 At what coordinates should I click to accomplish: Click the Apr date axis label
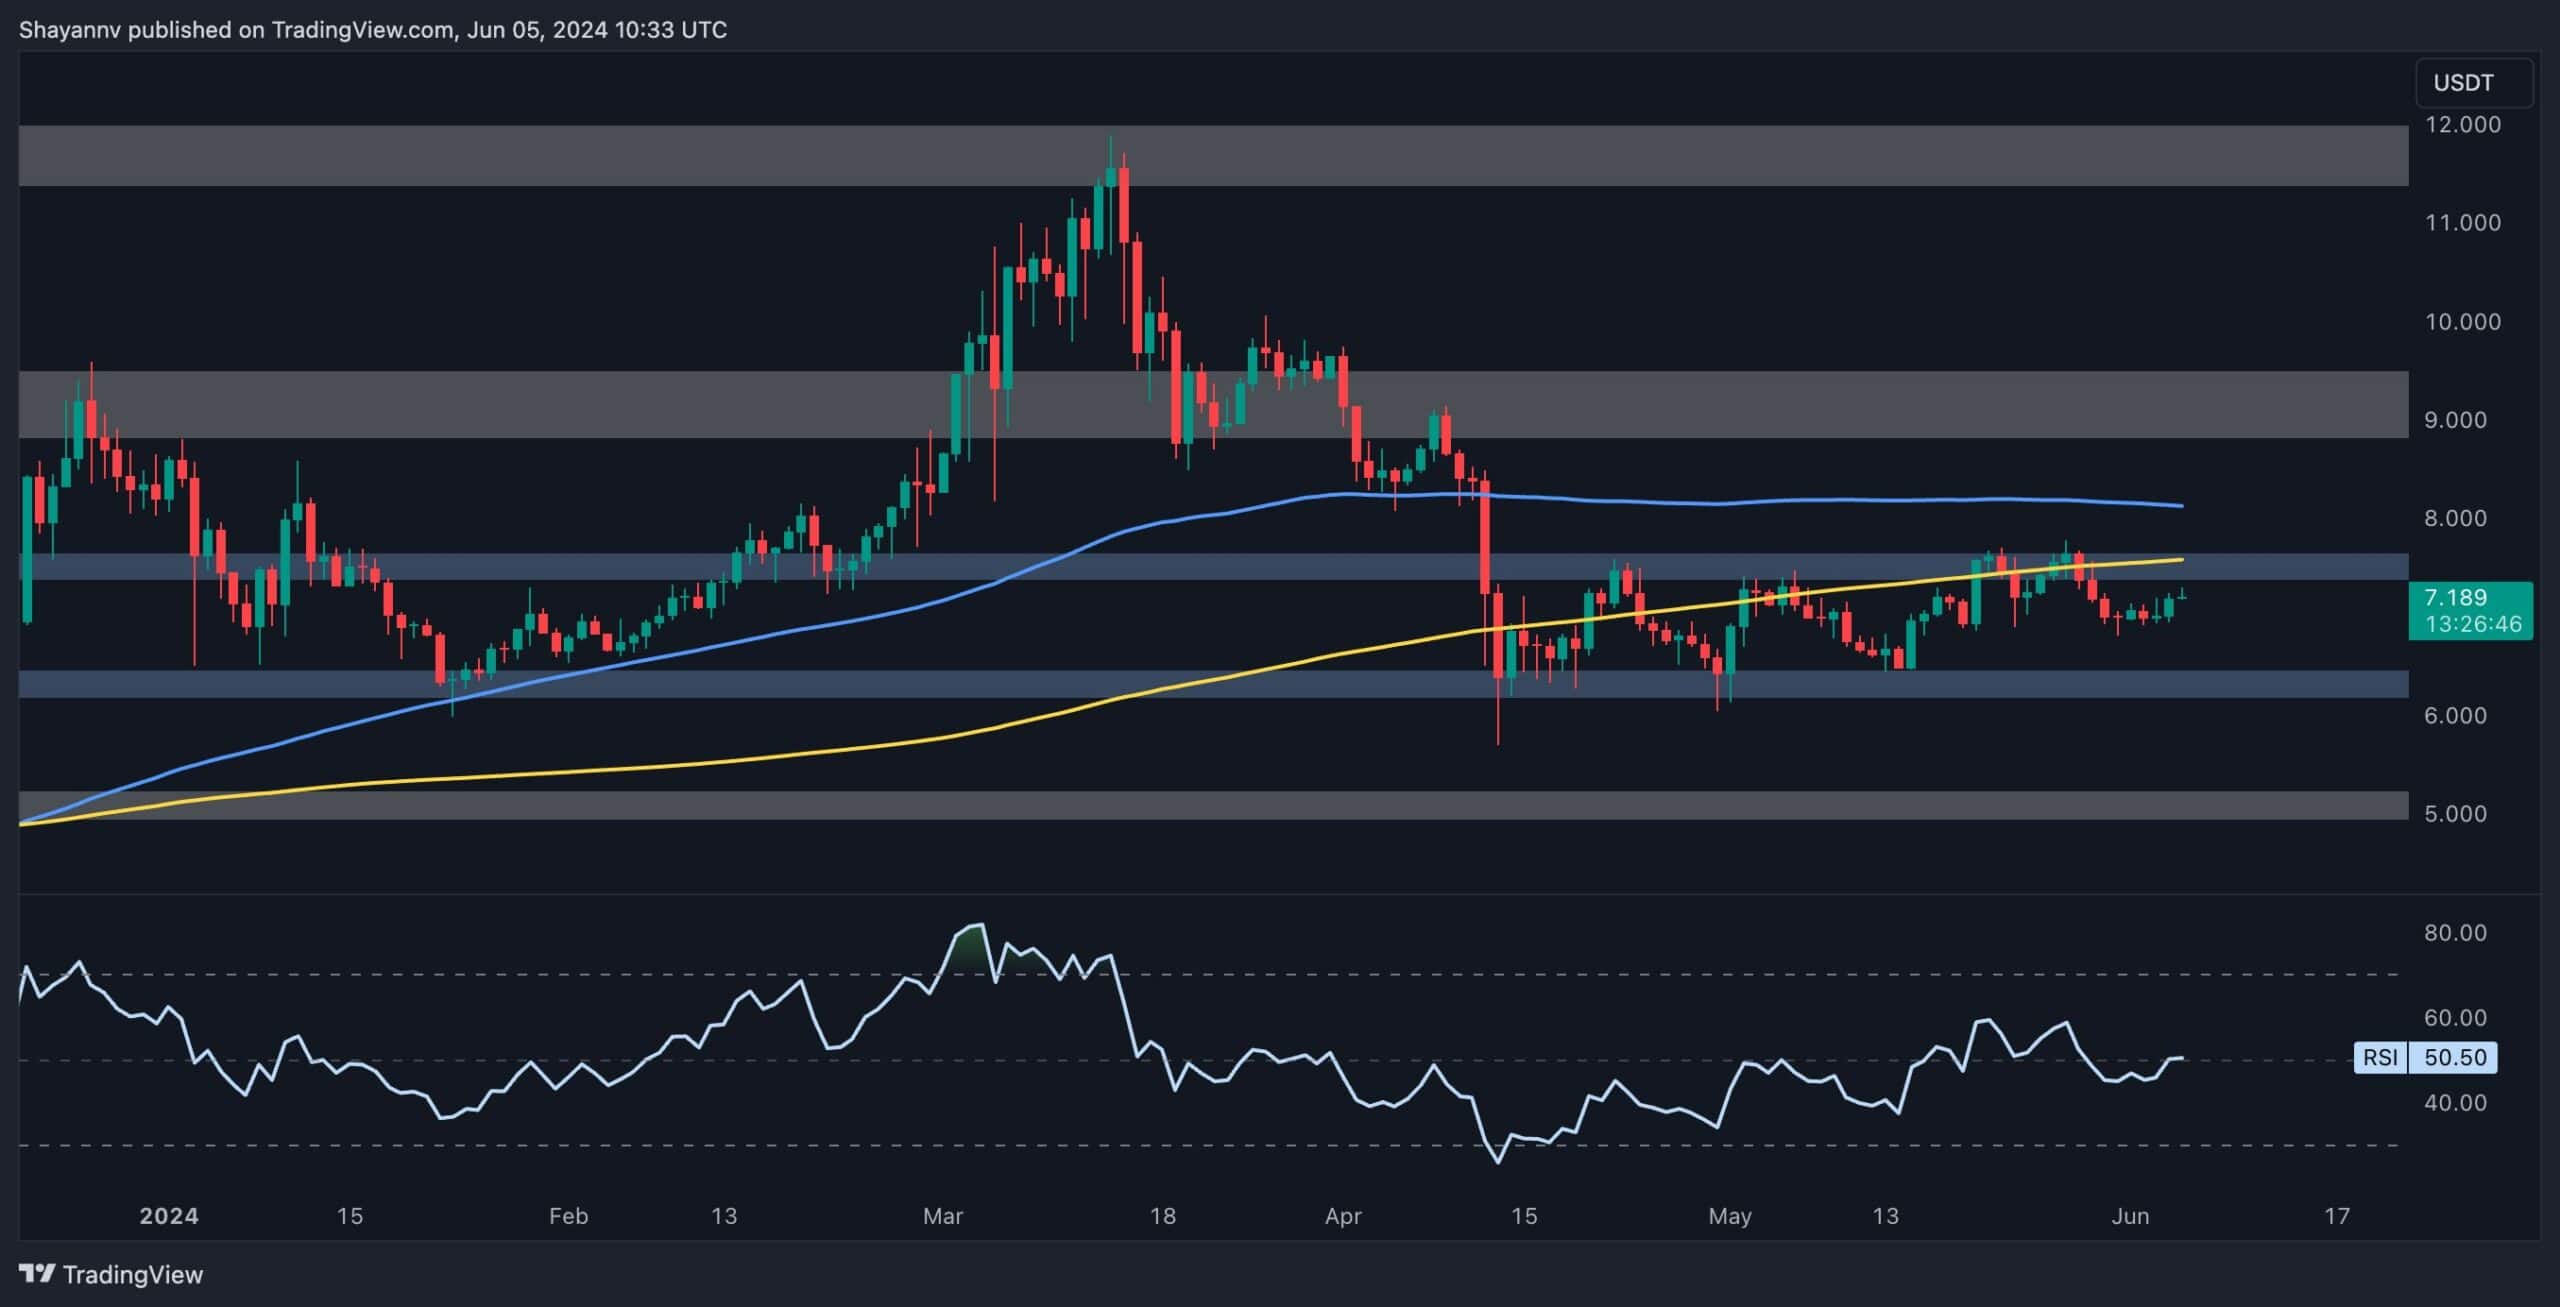pyautogui.click(x=1342, y=1216)
